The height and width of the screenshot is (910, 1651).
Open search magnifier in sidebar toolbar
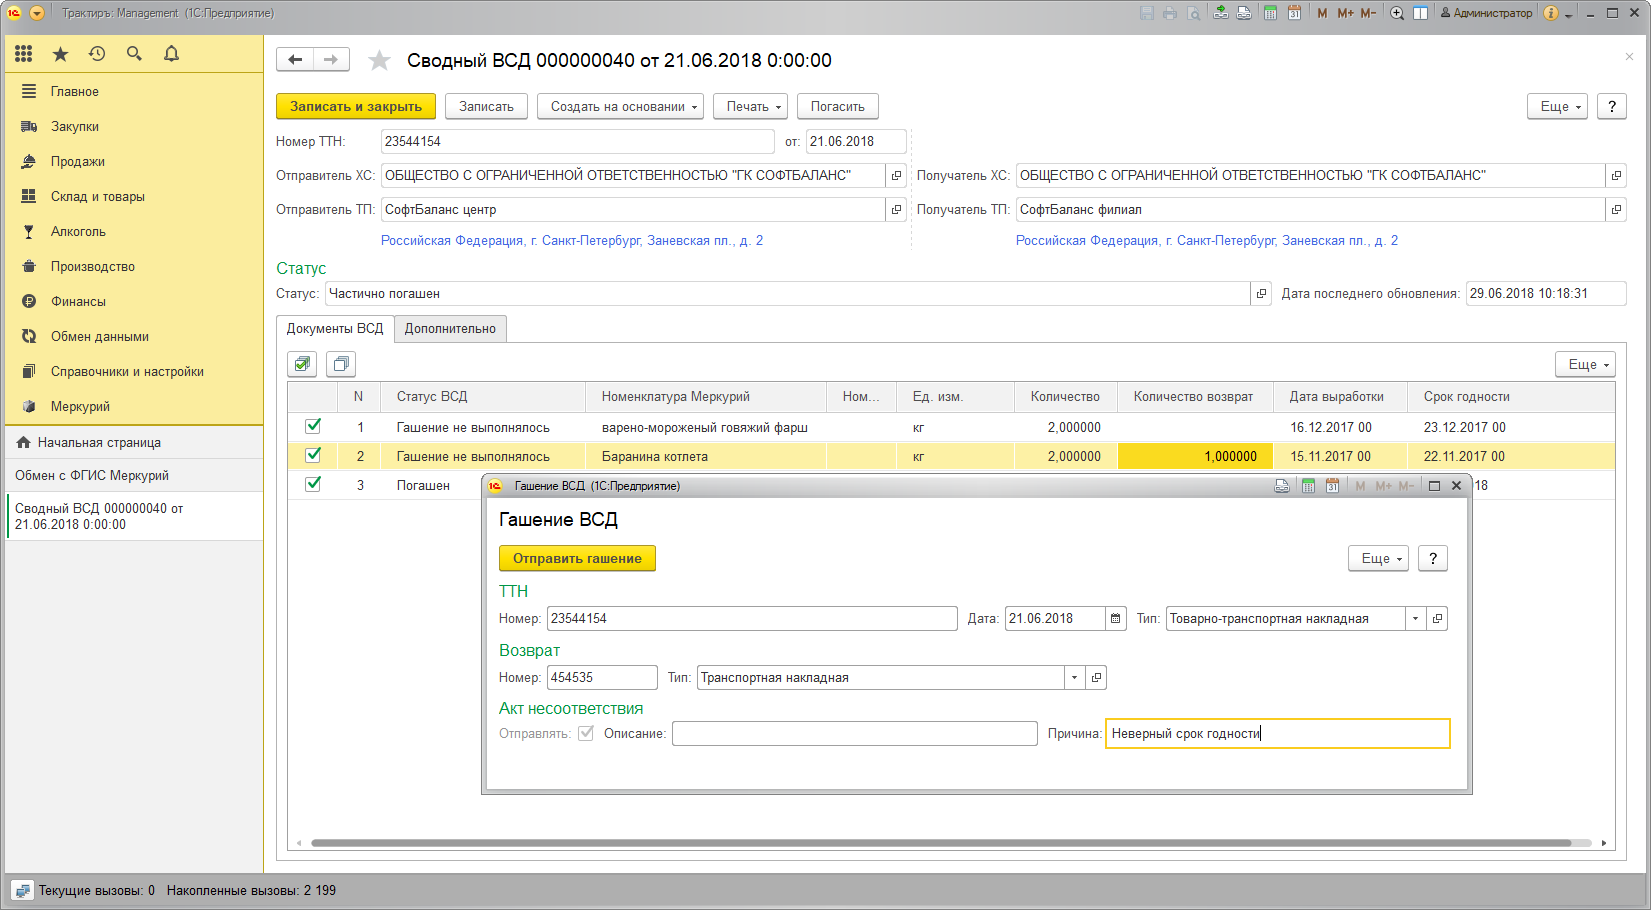[x=134, y=54]
